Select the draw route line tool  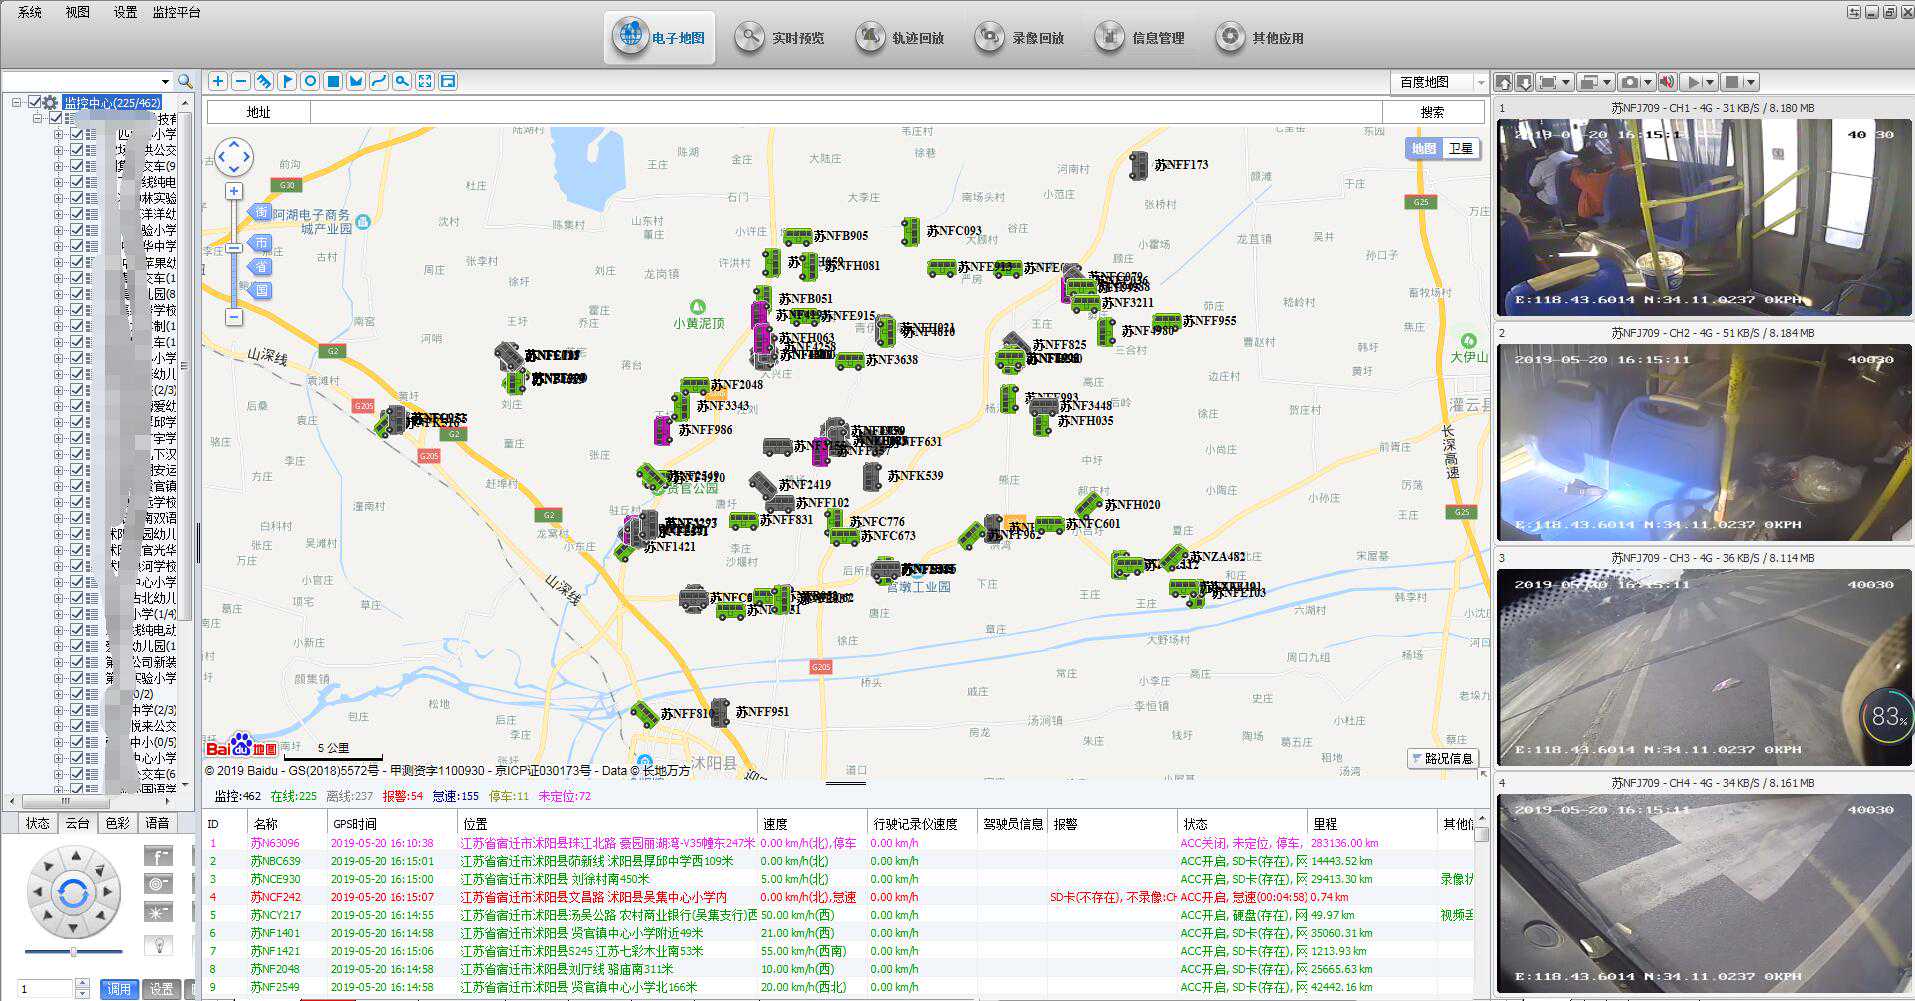coord(379,81)
